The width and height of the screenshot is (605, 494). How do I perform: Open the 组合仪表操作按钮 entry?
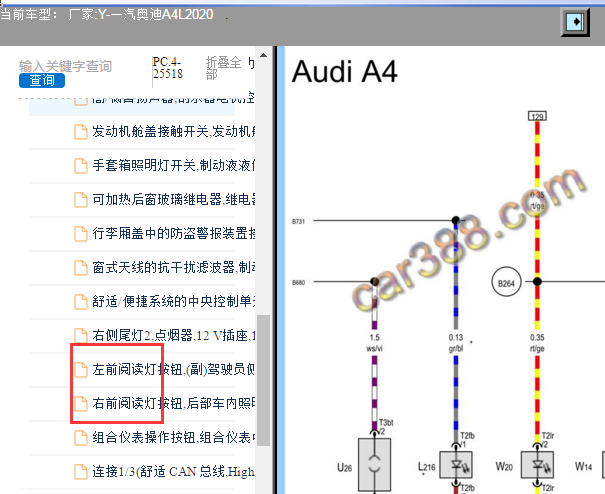pyautogui.click(x=174, y=437)
